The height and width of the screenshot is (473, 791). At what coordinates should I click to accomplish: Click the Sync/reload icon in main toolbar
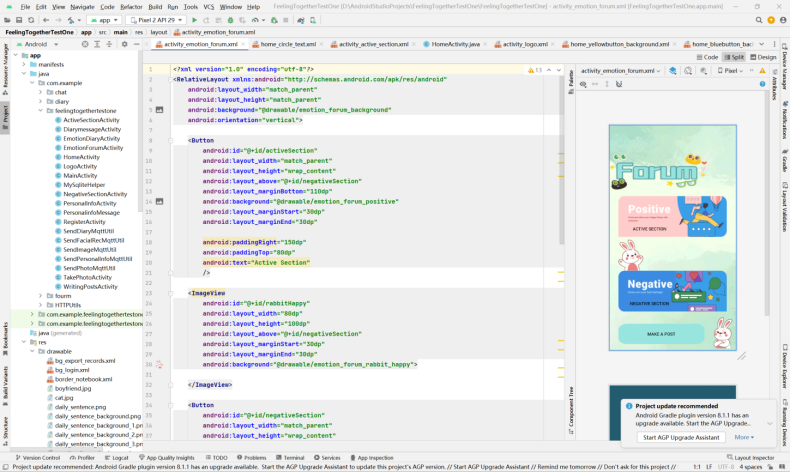tap(31, 20)
